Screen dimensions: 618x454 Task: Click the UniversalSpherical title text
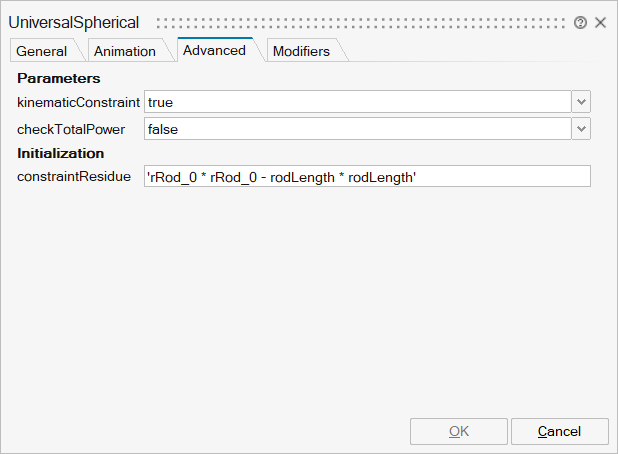coord(74,22)
